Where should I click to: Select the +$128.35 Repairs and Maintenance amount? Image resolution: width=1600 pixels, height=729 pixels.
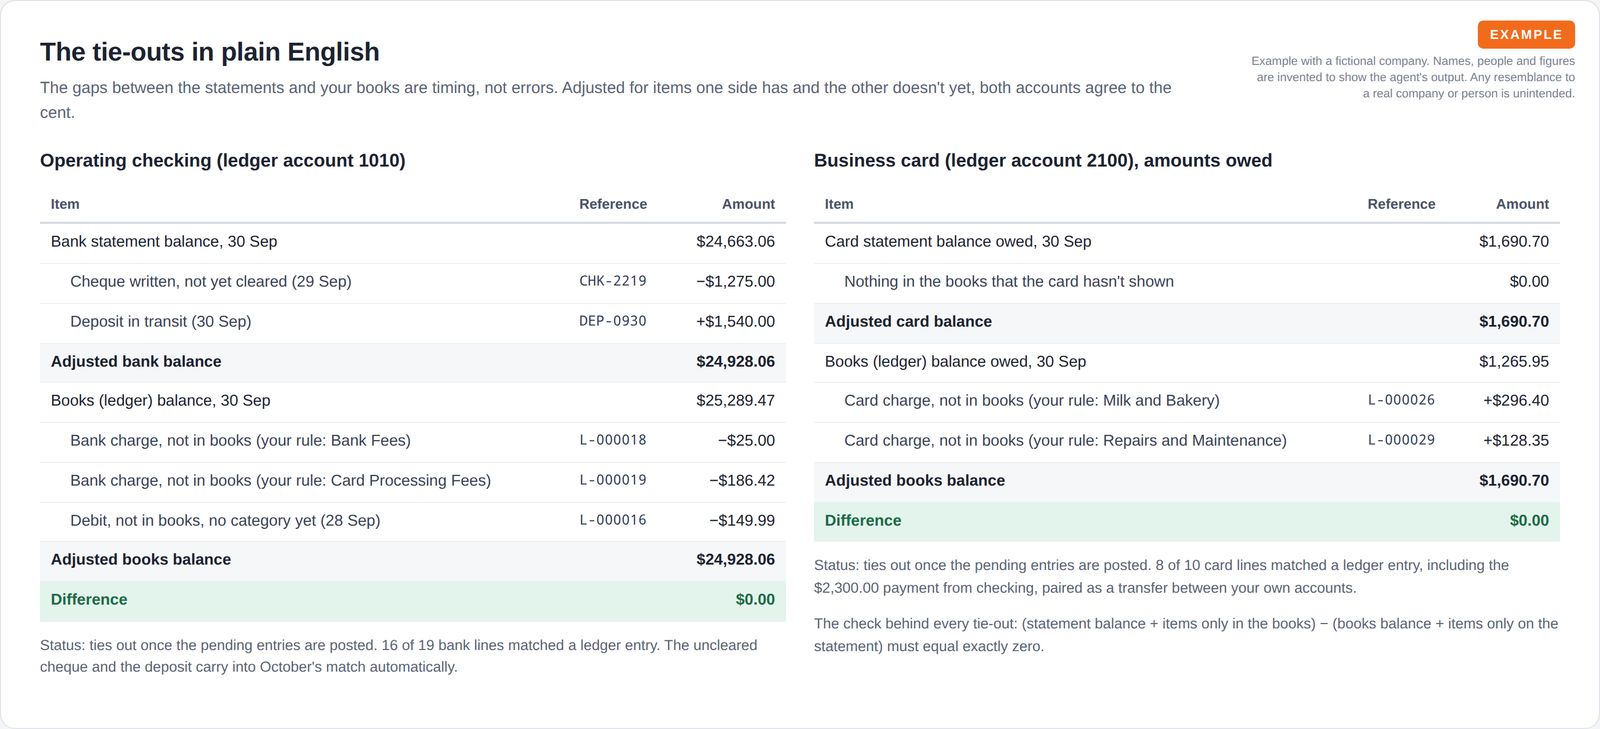1516,440
